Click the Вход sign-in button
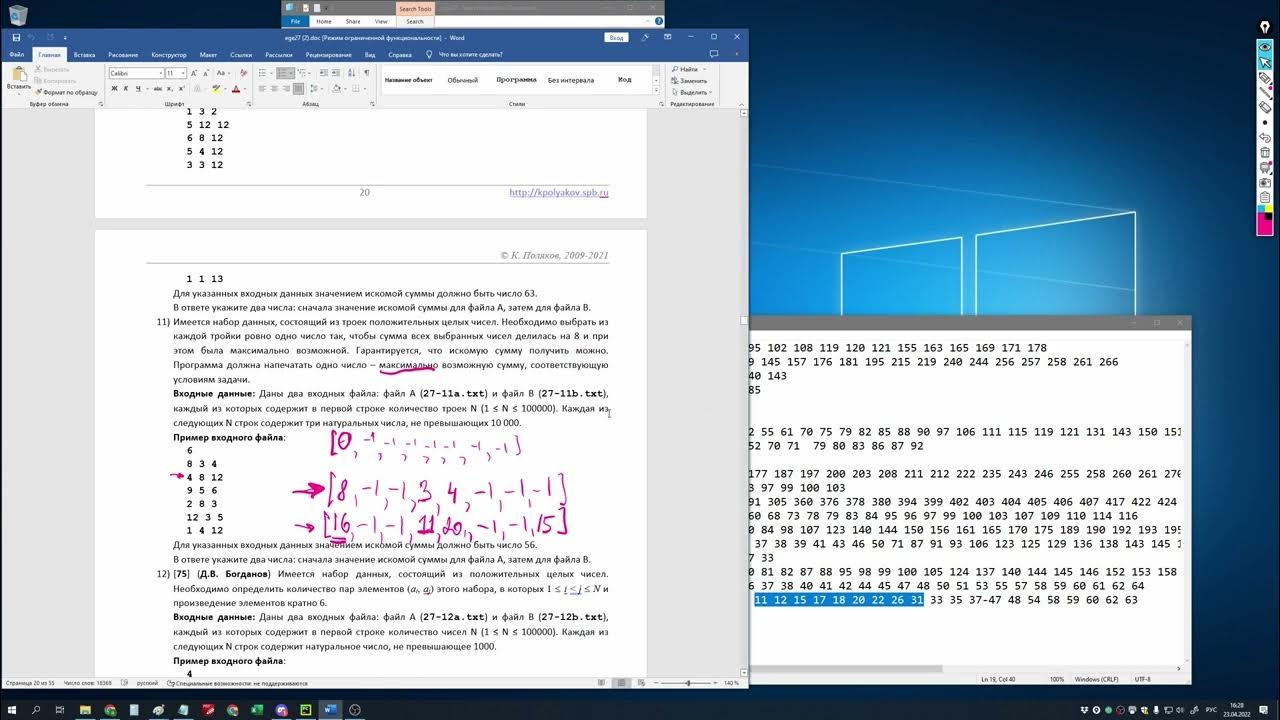Screen dimensions: 1280x720 [x=616, y=37]
